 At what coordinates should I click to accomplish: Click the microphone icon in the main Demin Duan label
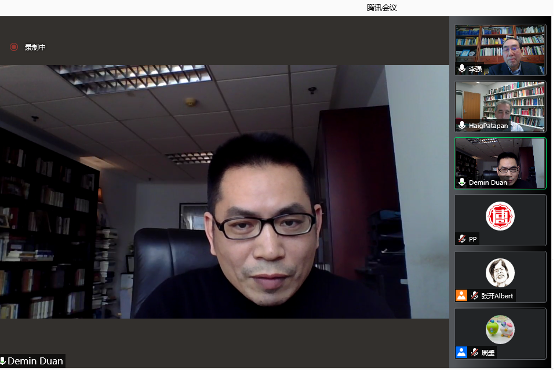point(3,361)
